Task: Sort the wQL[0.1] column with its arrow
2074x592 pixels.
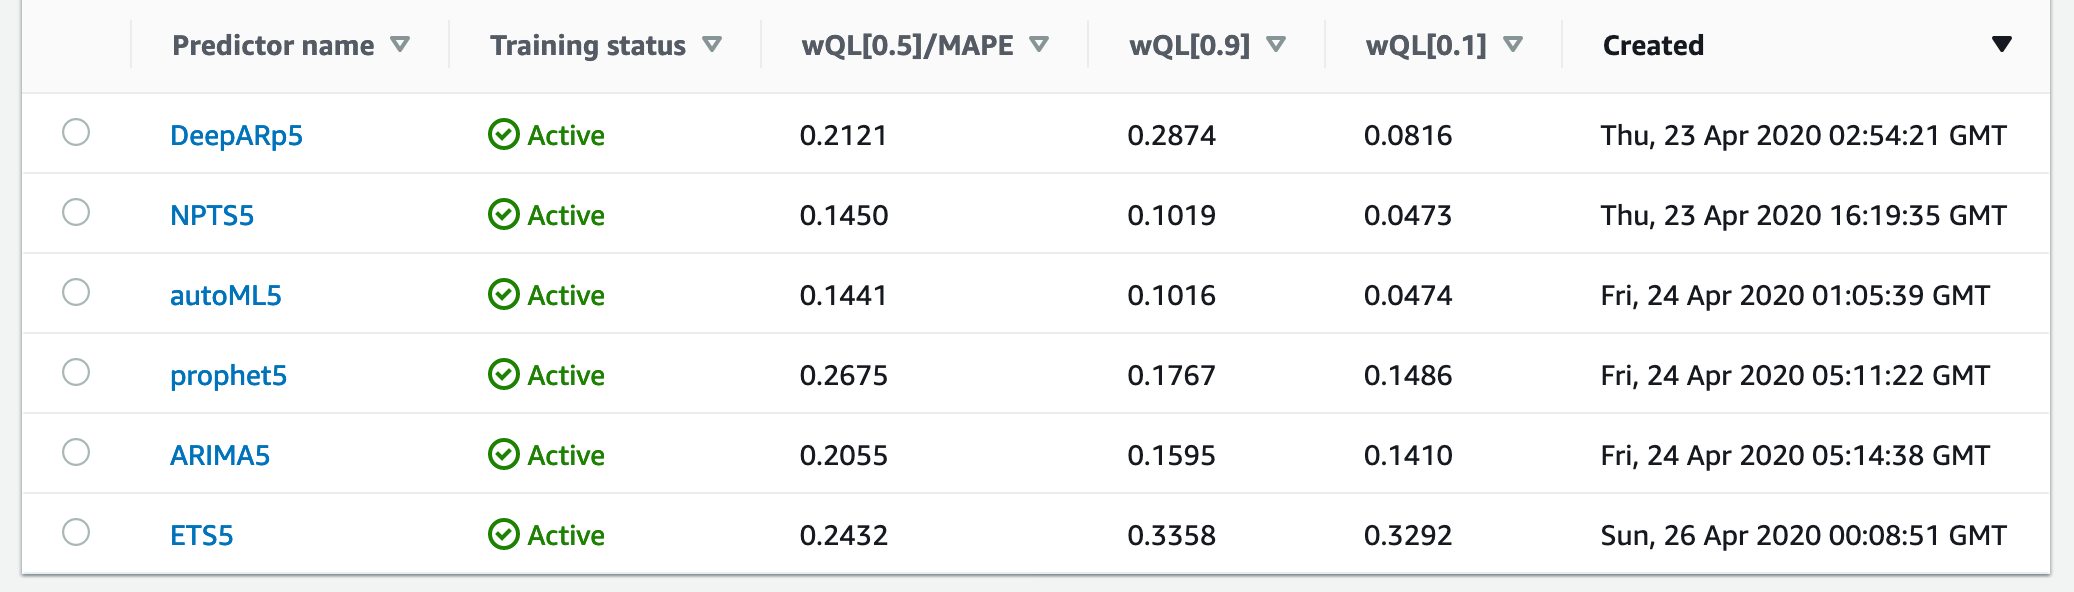Action: pyautogui.click(x=1513, y=45)
